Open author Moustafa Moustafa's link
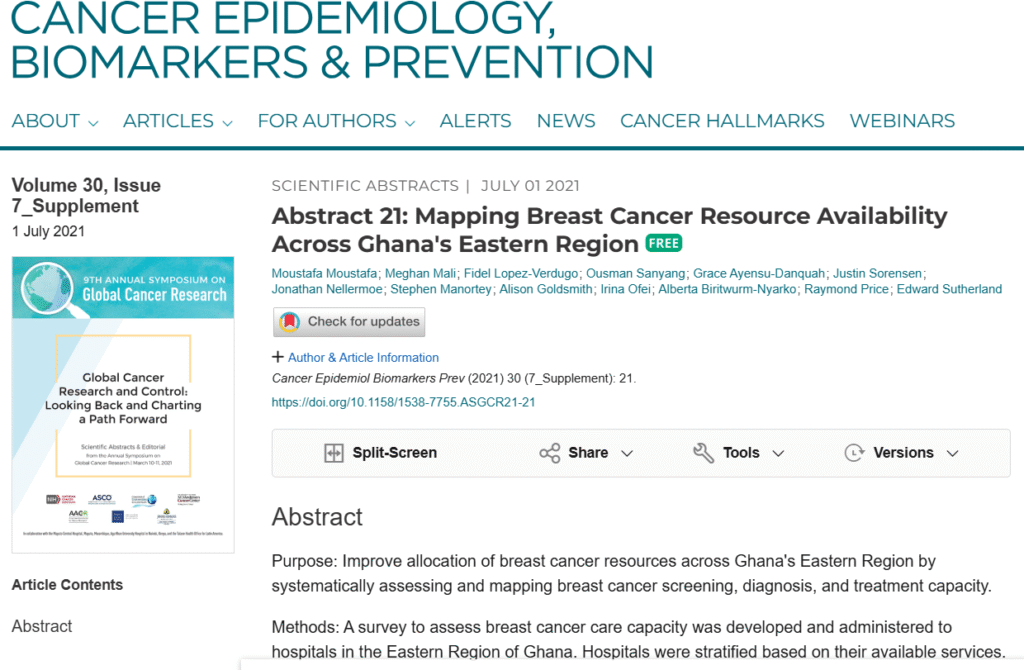Image resolution: width=1024 pixels, height=670 pixels. [x=324, y=274]
